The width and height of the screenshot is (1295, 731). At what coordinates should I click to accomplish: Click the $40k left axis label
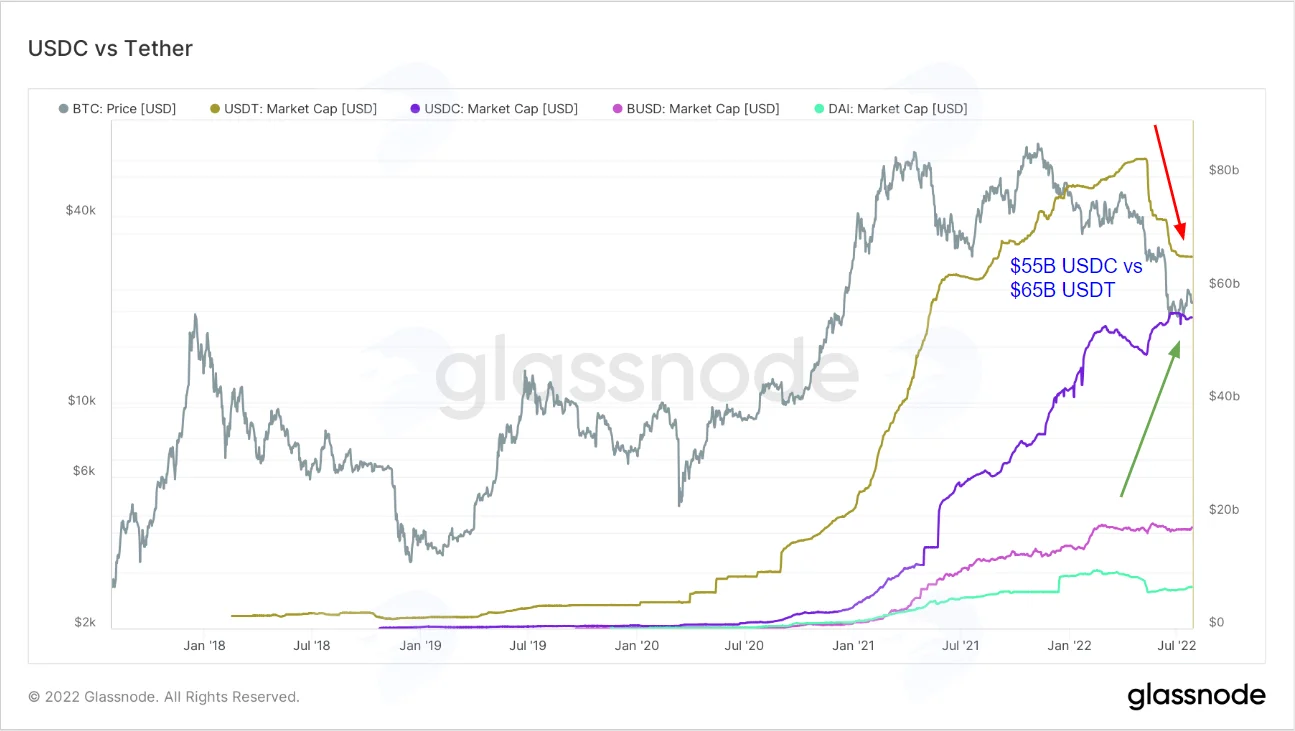pos(81,211)
